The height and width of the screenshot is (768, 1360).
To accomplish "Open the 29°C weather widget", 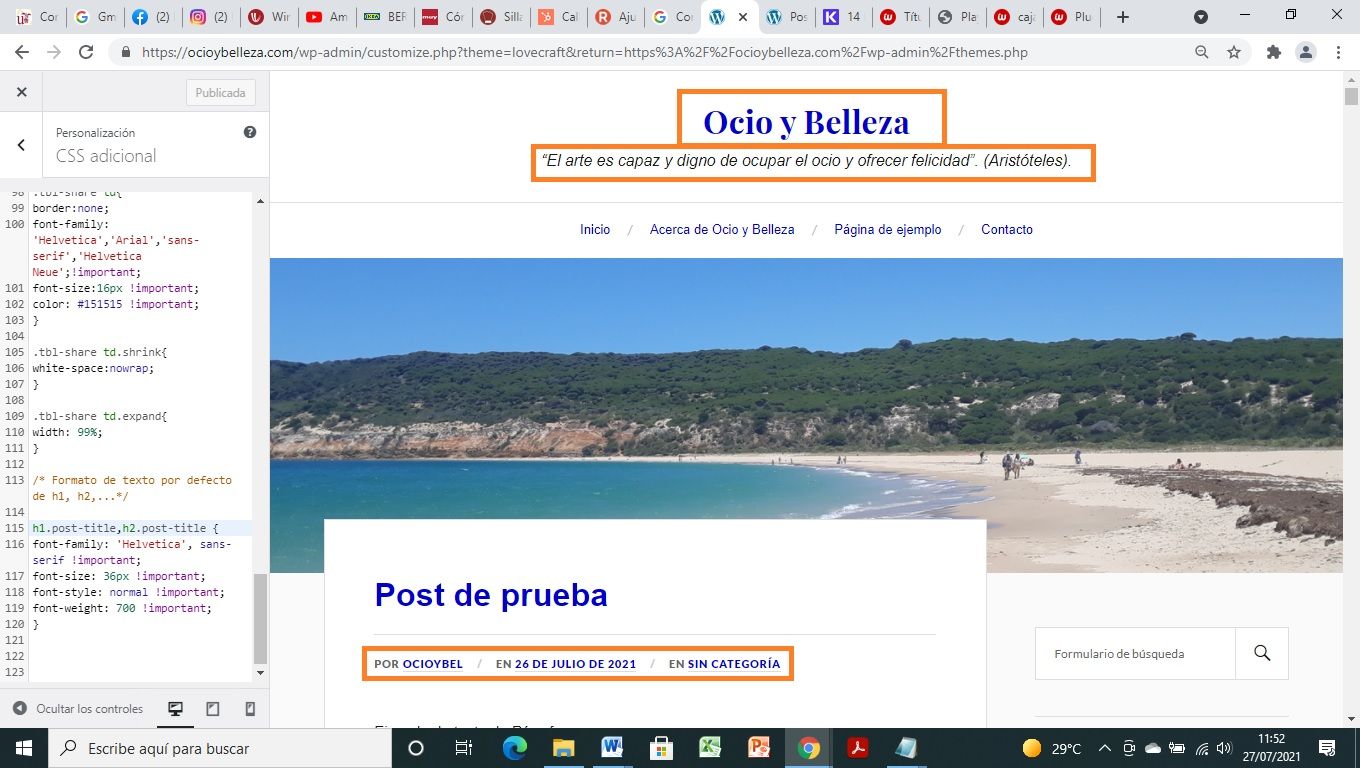I will (1051, 748).
